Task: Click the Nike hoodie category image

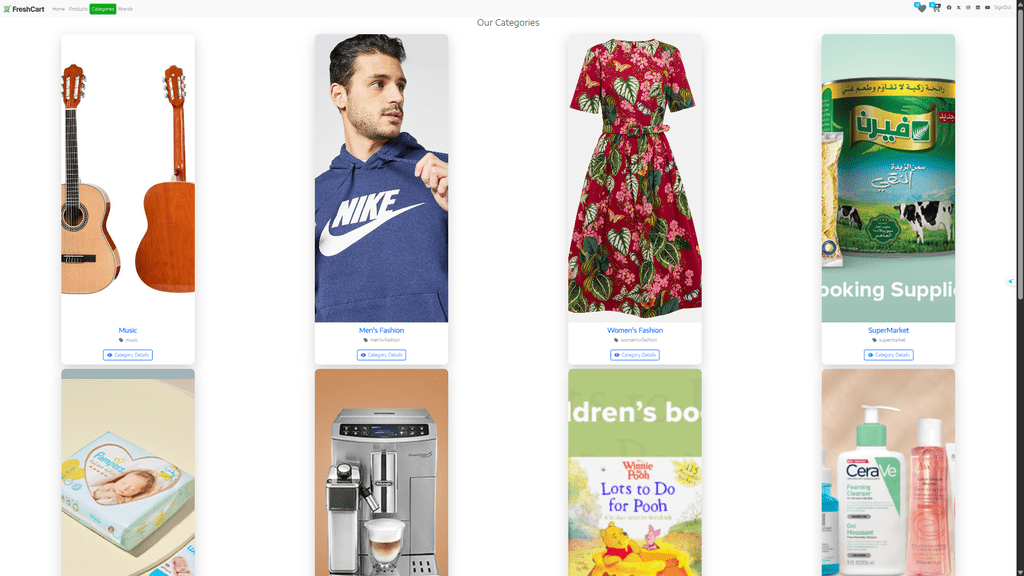Action: (381, 178)
